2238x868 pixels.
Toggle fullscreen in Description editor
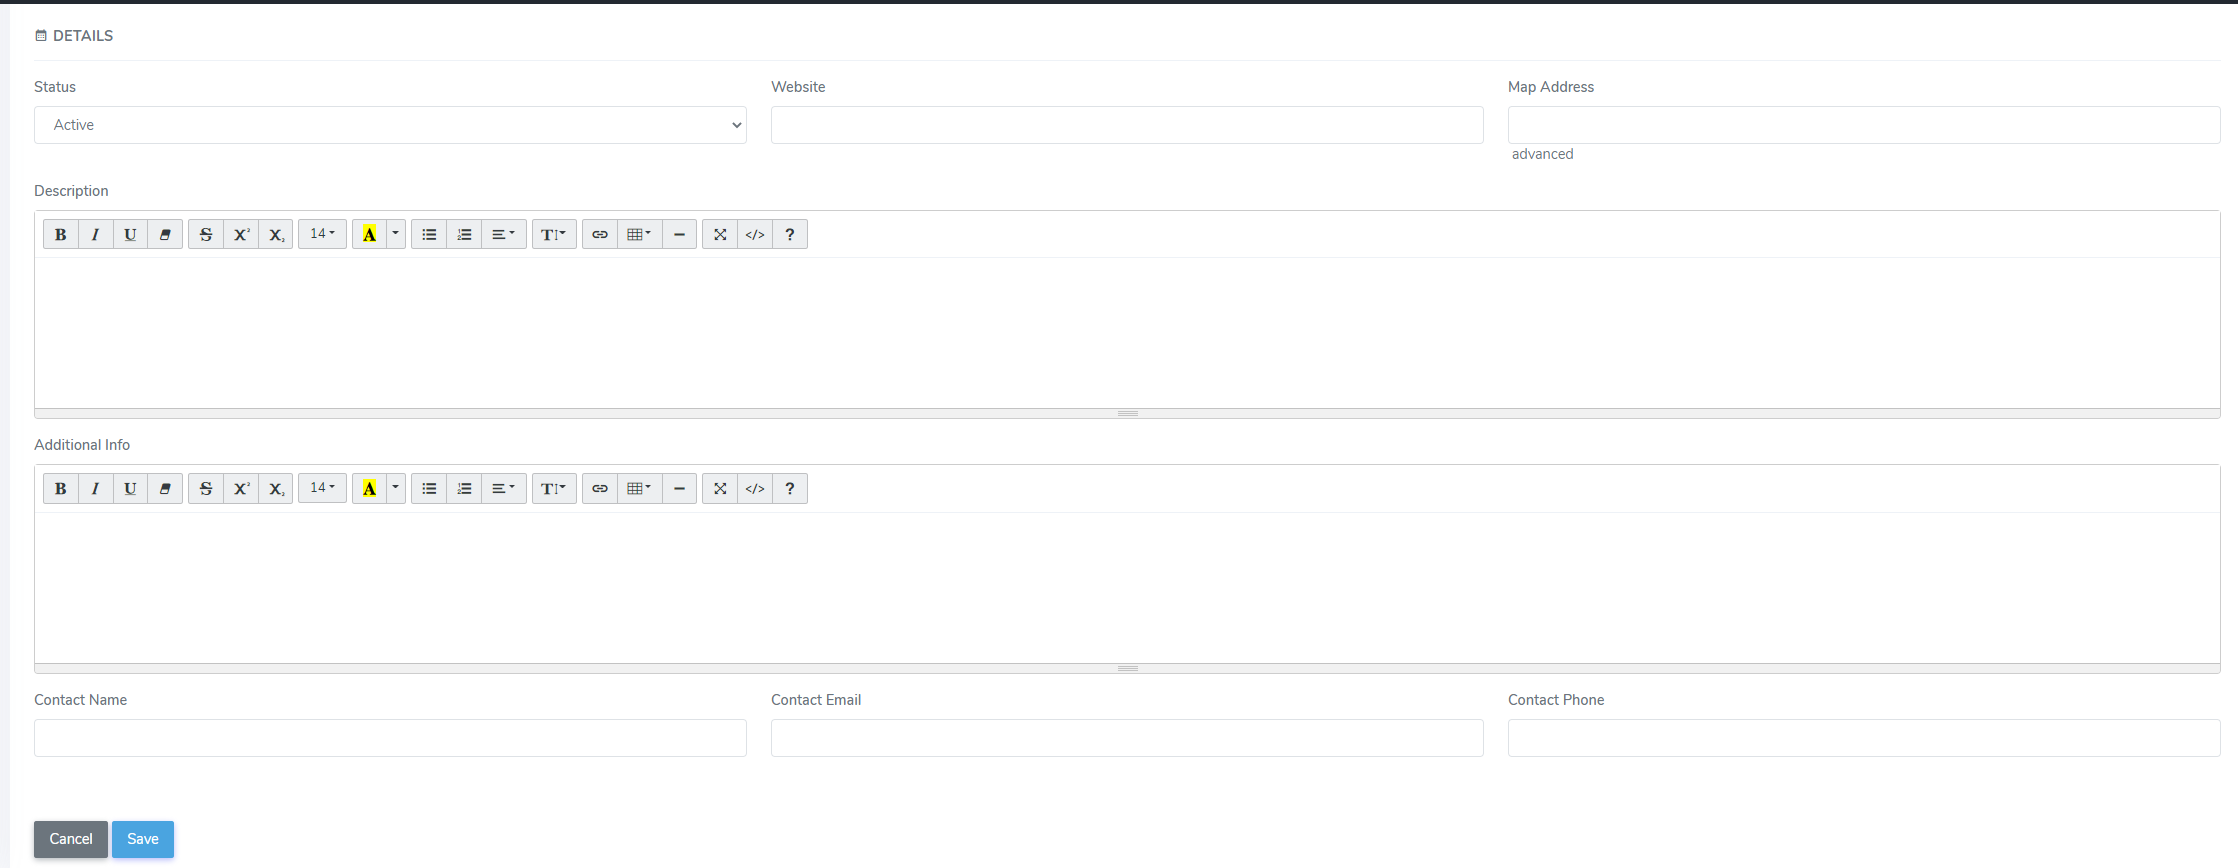(720, 234)
